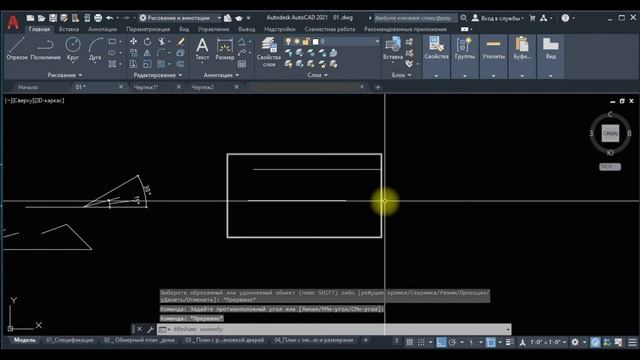640x360 pixels.
Task: Click the МСК button under ViewCube
Action: (x=610, y=167)
